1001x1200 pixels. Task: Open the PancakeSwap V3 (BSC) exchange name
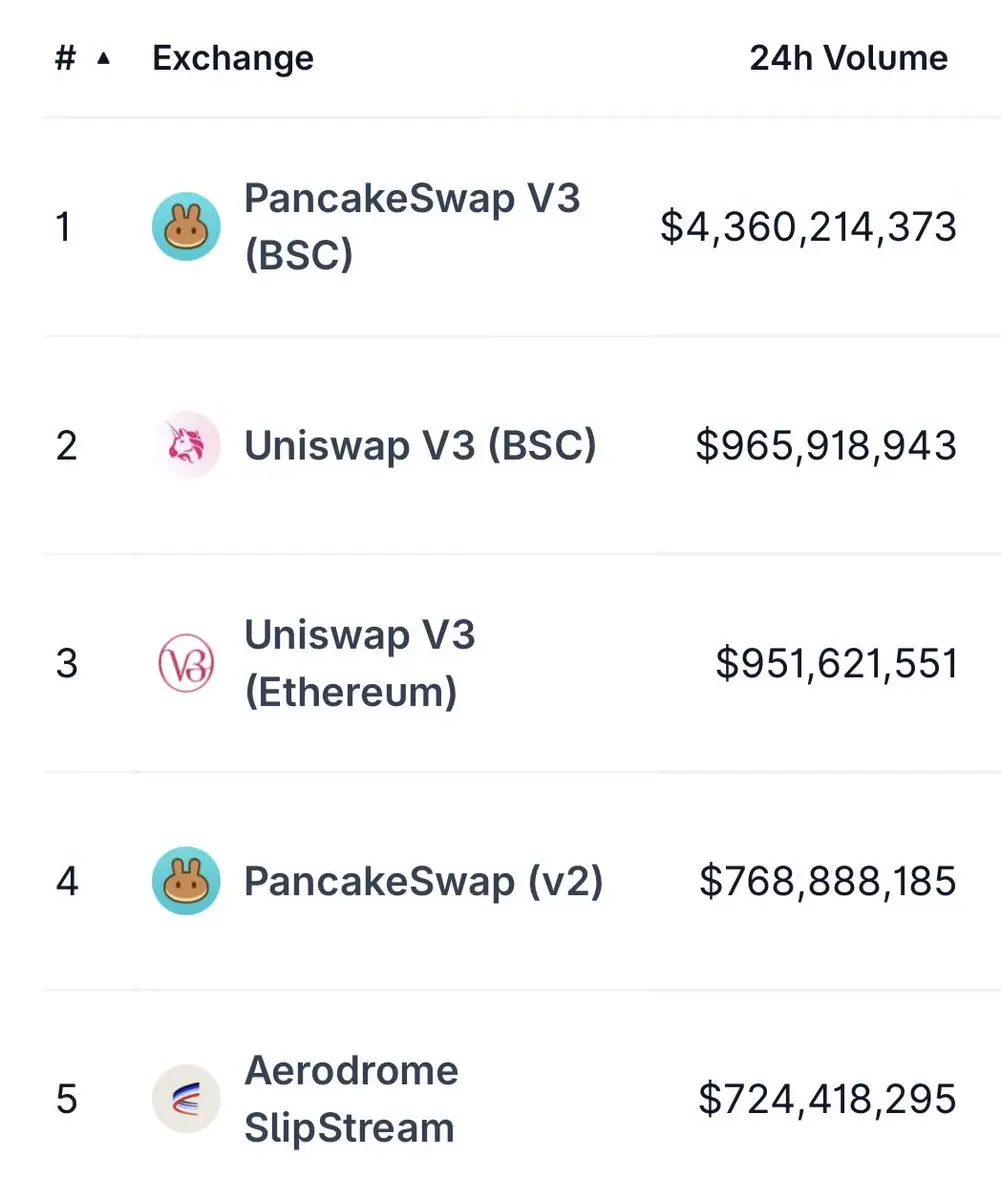pyautogui.click(x=412, y=227)
